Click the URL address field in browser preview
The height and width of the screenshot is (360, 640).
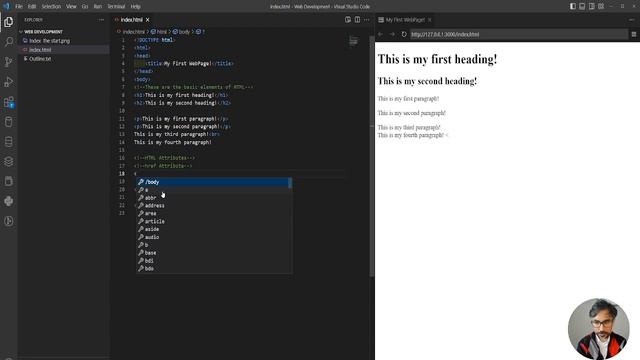tap(518, 34)
